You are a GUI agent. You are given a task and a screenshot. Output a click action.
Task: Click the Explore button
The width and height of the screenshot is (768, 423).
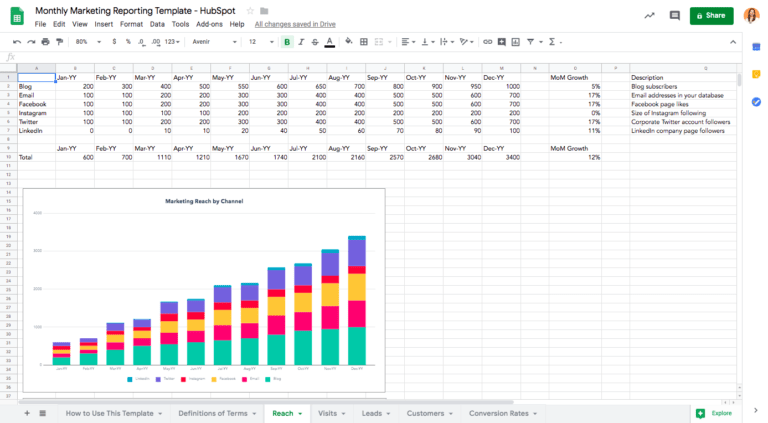point(714,412)
